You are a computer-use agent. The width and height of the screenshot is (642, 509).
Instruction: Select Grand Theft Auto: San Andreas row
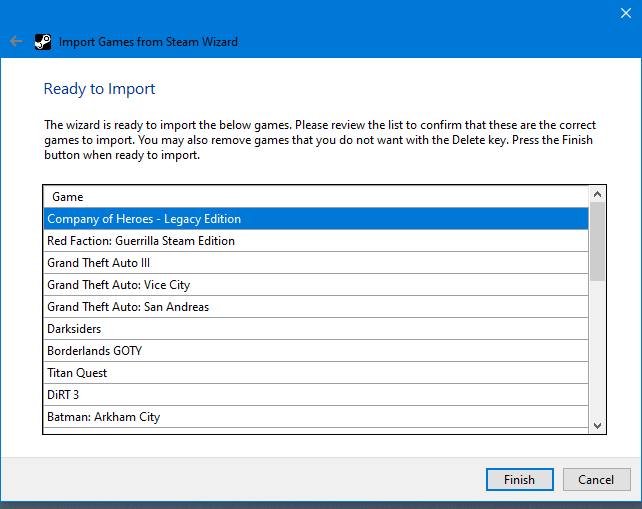tap(316, 307)
